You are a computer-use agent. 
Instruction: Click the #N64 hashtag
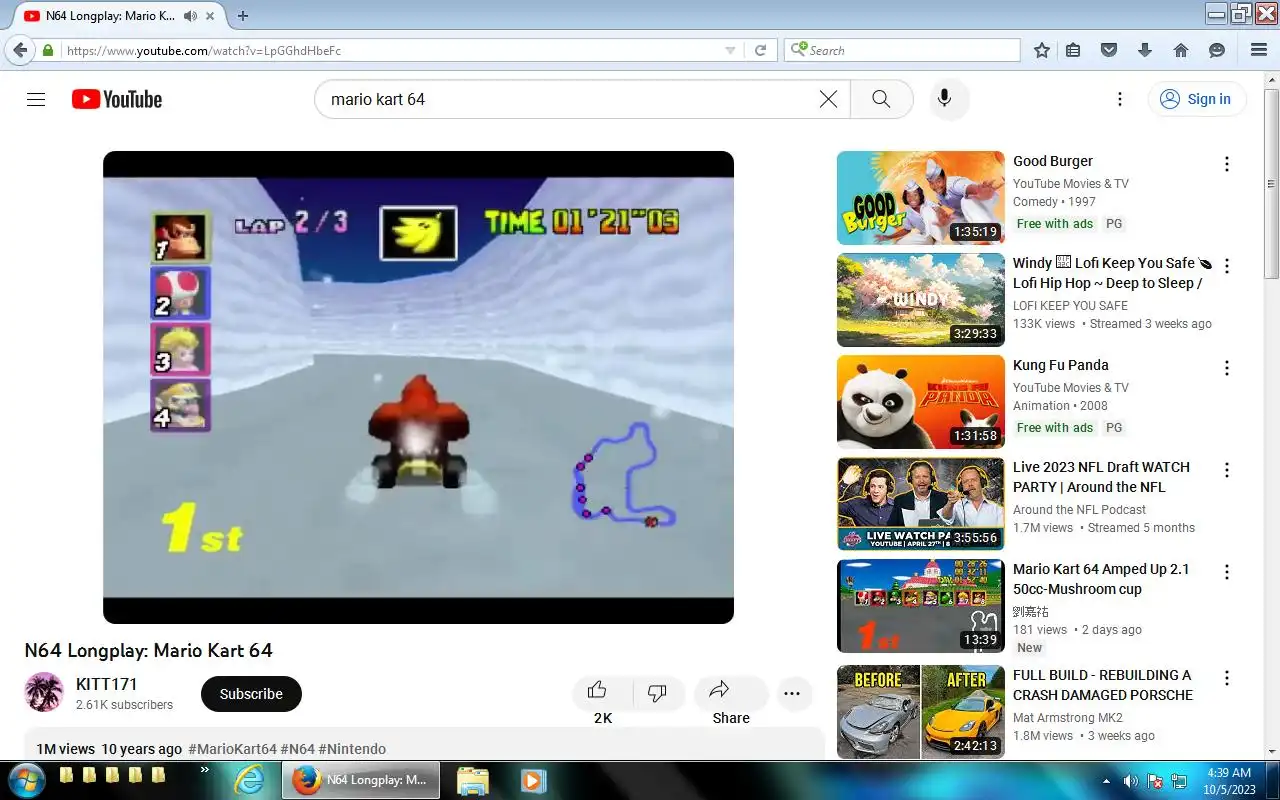[x=297, y=749]
